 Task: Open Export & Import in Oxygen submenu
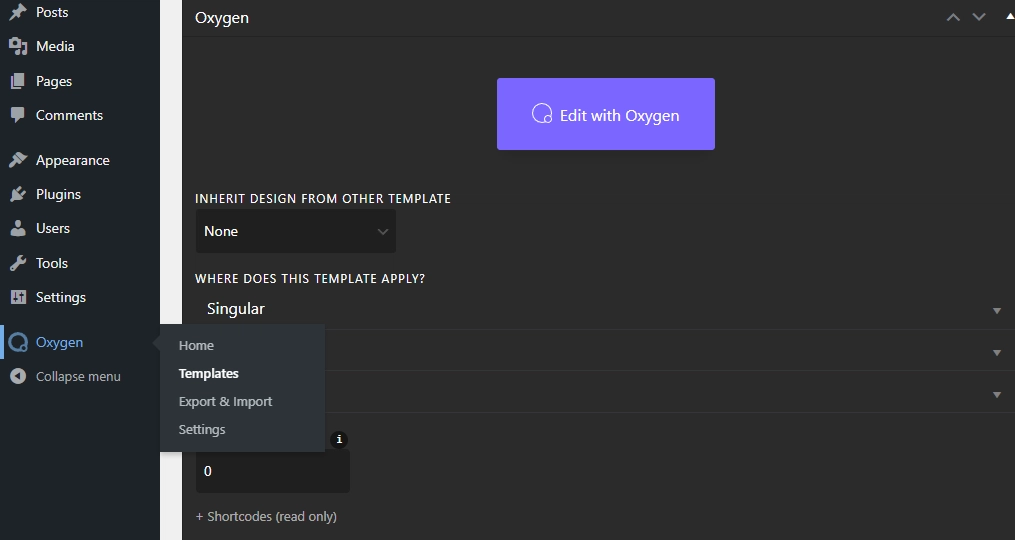pos(225,401)
